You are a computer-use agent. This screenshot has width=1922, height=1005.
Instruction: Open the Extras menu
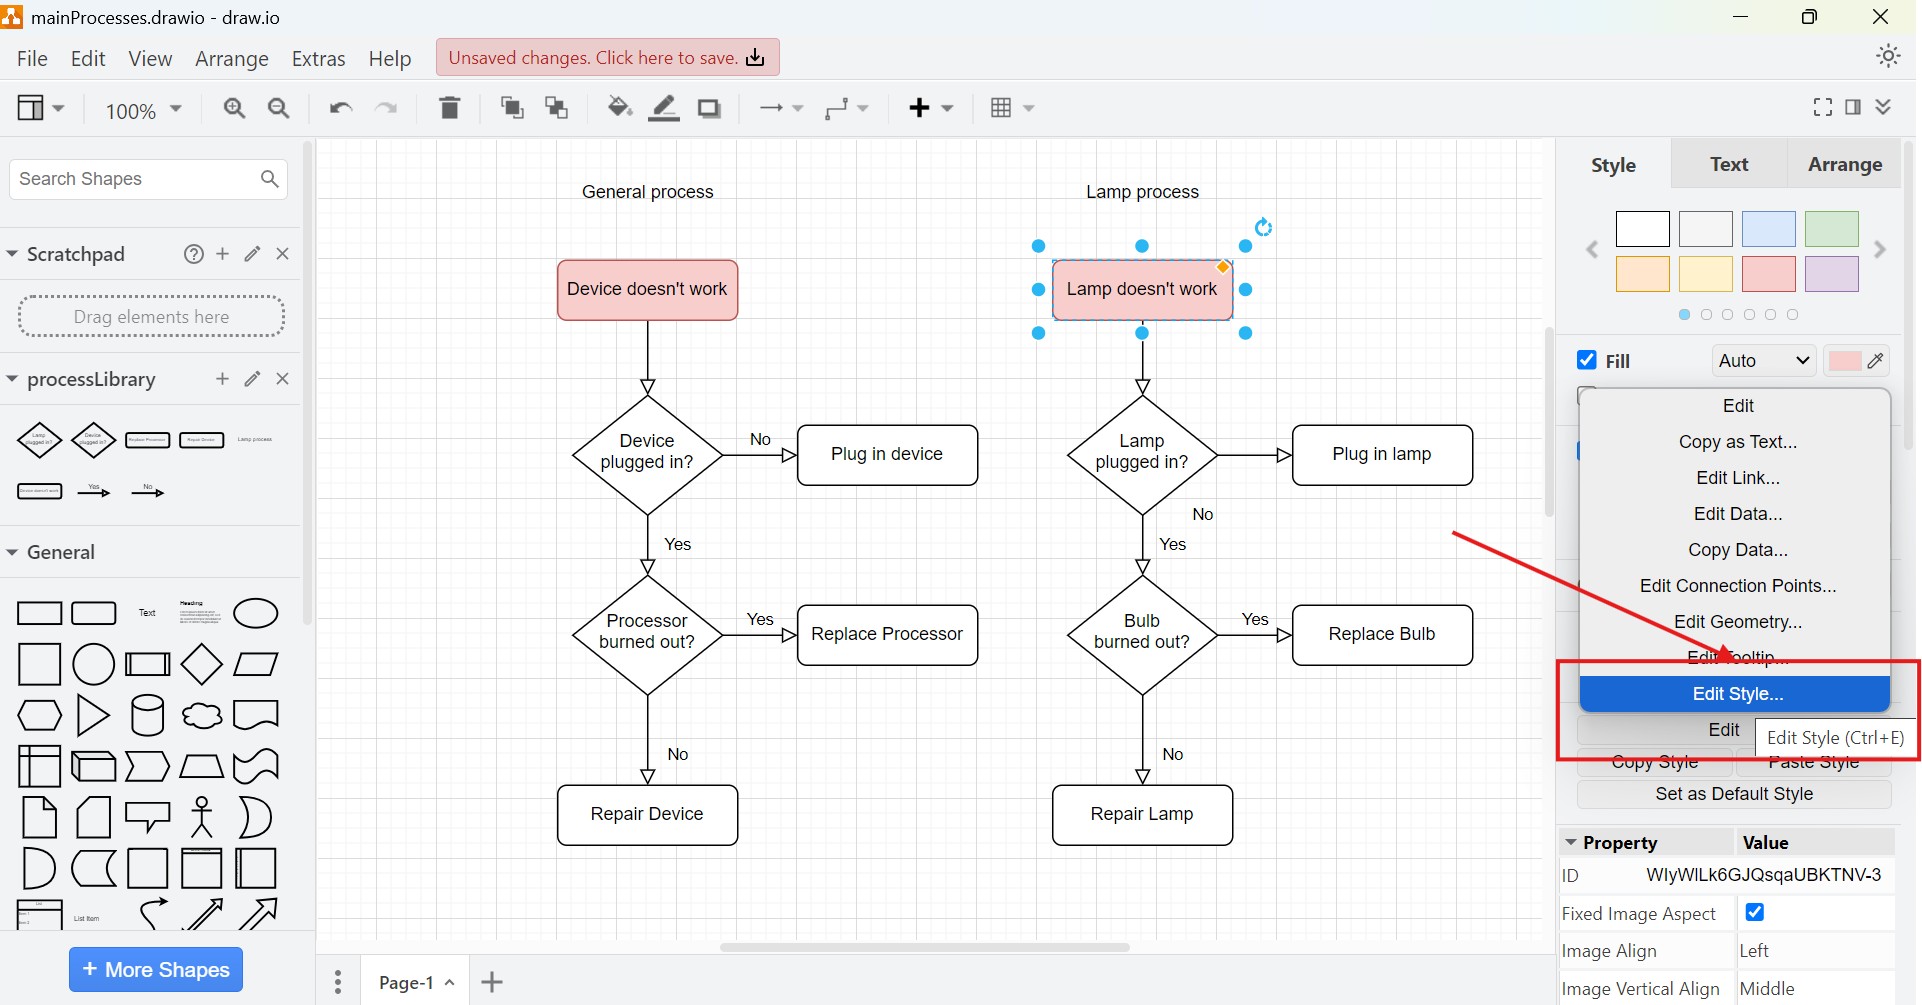pos(318,58)
